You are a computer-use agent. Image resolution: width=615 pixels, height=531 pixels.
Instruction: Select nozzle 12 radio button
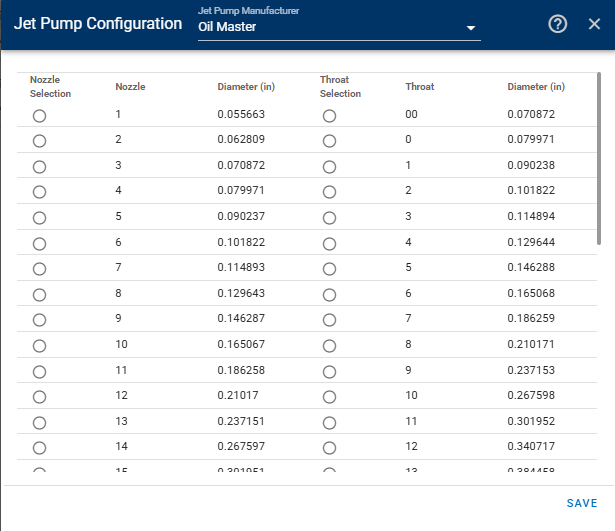click(x=39, y=396)
